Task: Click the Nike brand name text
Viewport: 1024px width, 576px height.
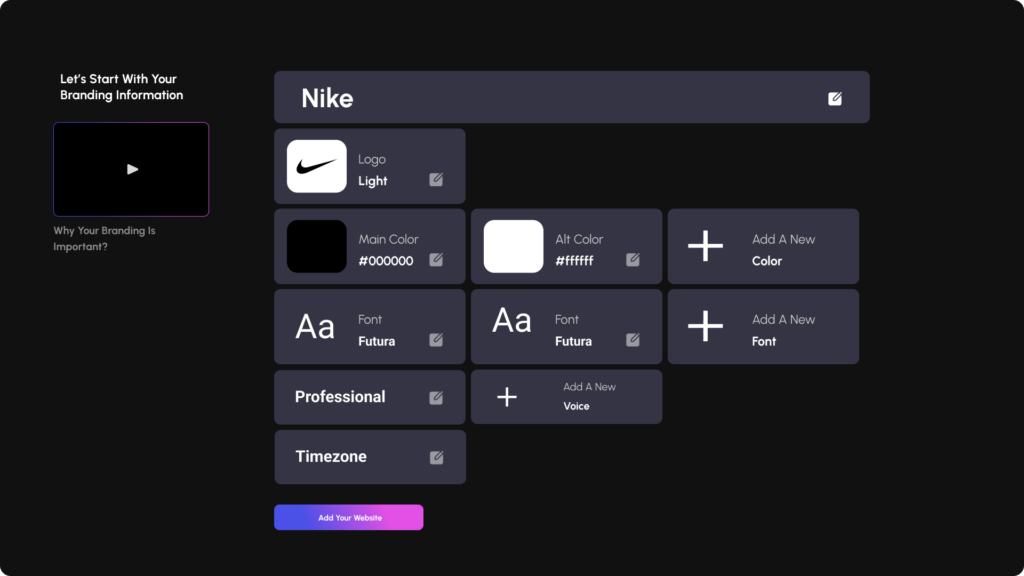Action: click(x=327, y=99)
